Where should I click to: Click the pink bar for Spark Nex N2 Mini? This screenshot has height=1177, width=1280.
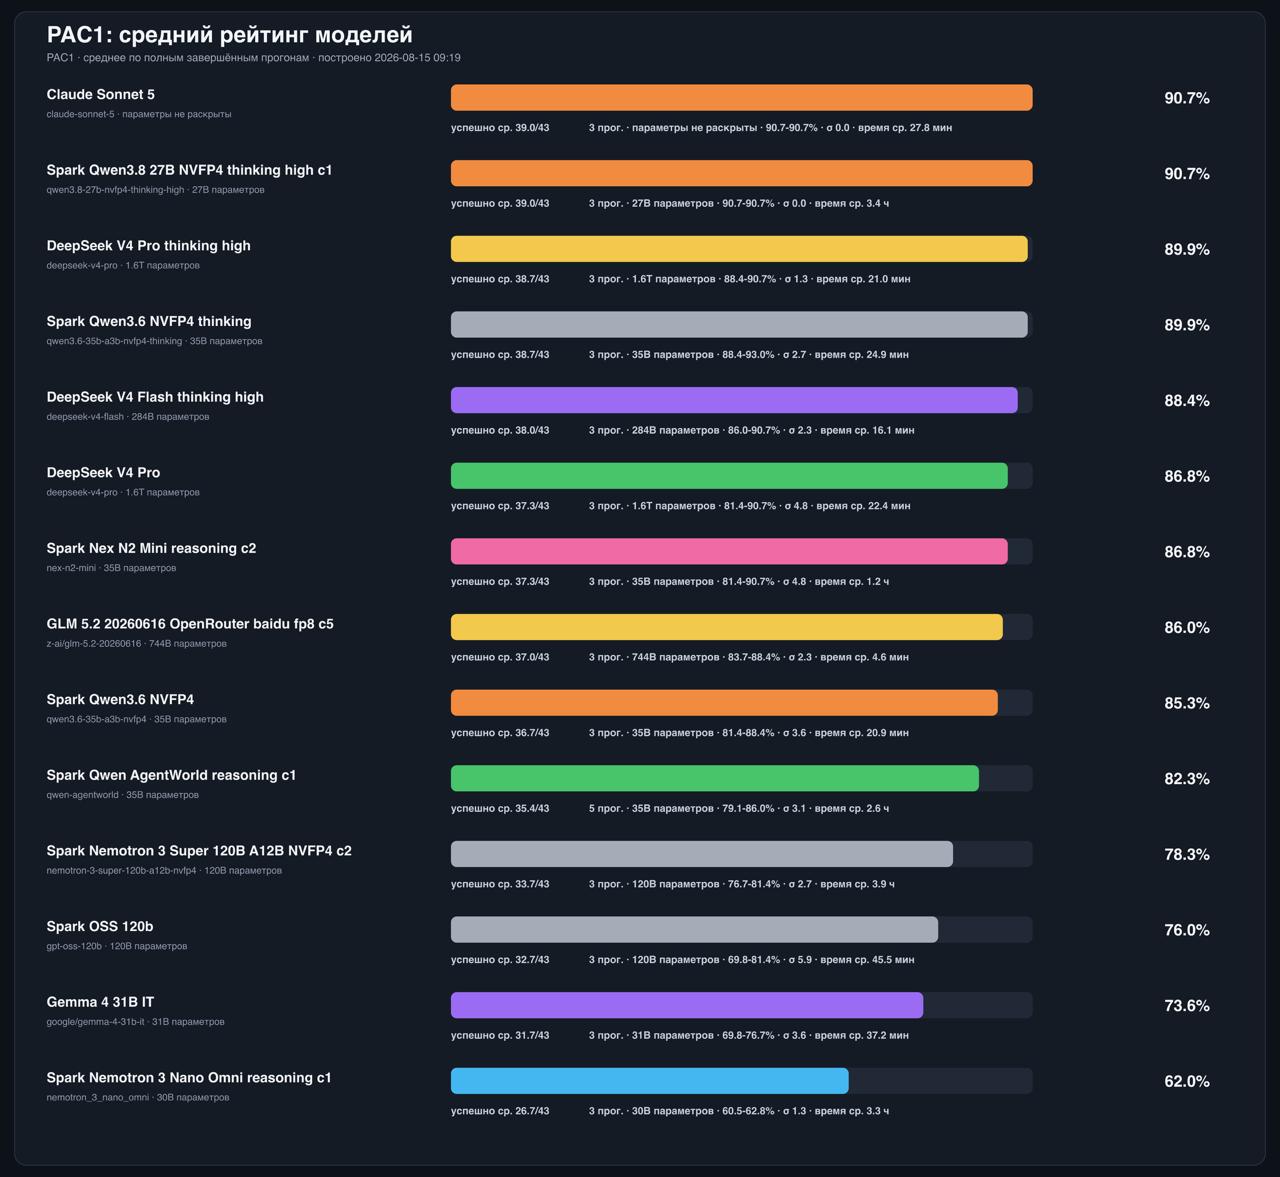pos(729,551)
